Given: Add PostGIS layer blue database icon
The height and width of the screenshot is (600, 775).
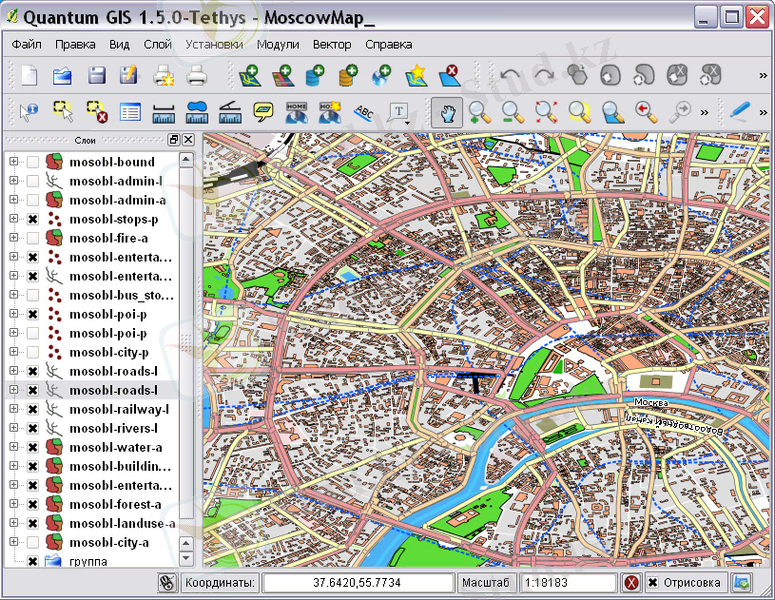Looking at the screenshot, I should point(315,76).
